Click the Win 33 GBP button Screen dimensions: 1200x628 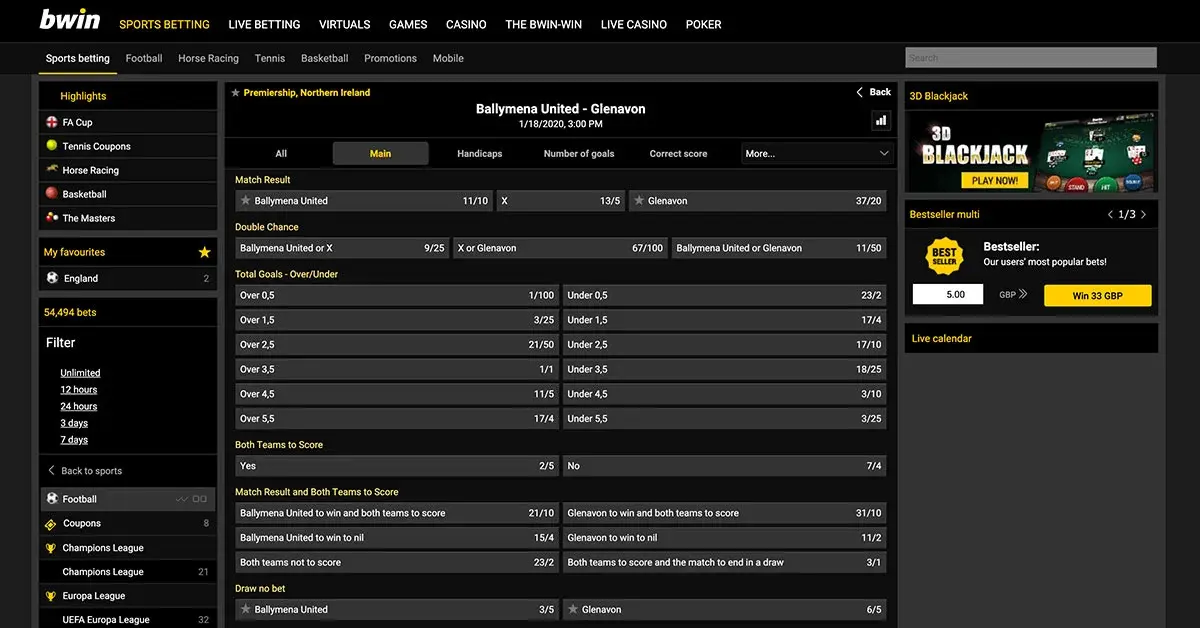pos(1098,295)
